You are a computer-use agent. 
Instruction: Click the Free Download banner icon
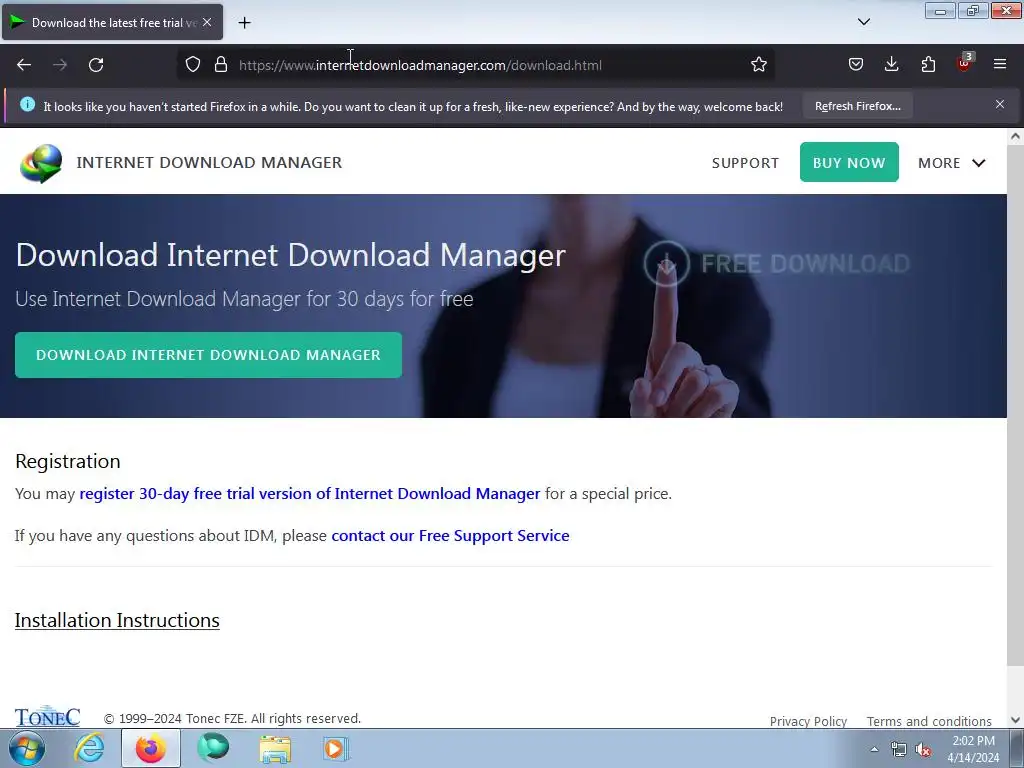(x=666, y=263)
